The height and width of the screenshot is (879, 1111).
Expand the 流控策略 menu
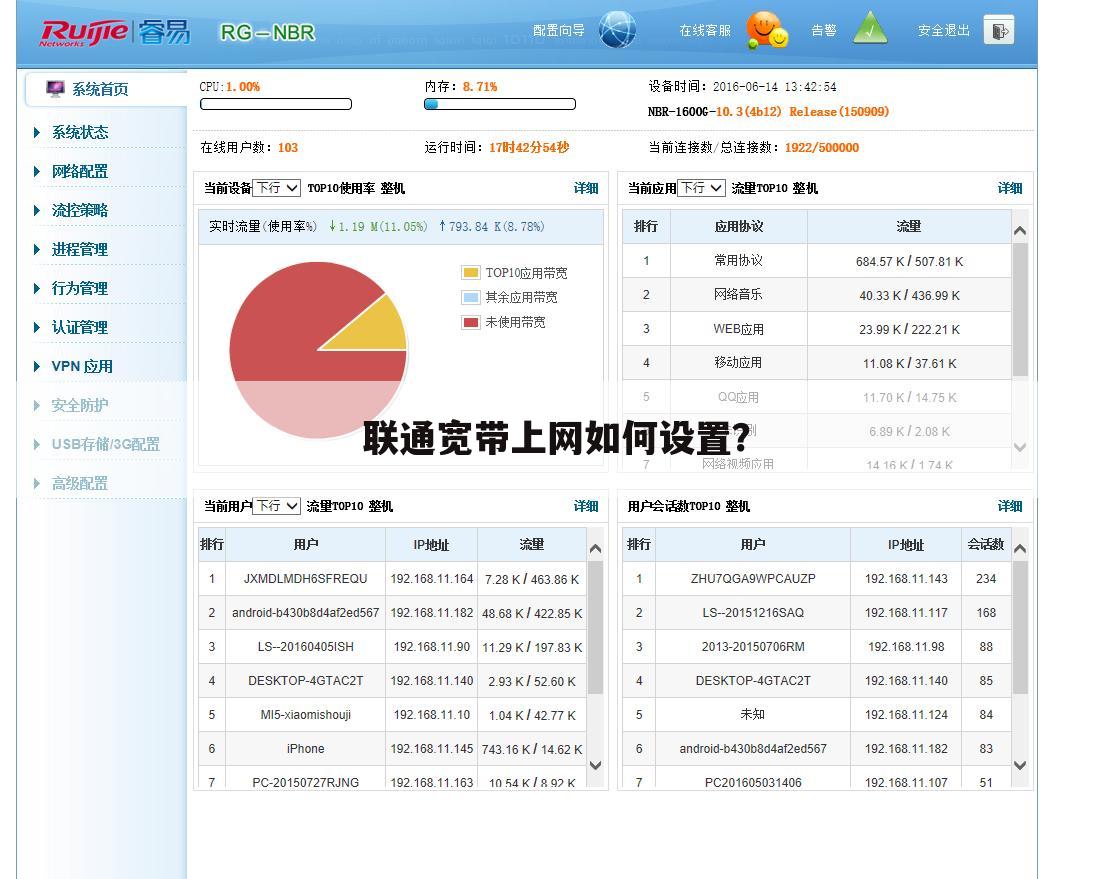(x=80, y=210)
